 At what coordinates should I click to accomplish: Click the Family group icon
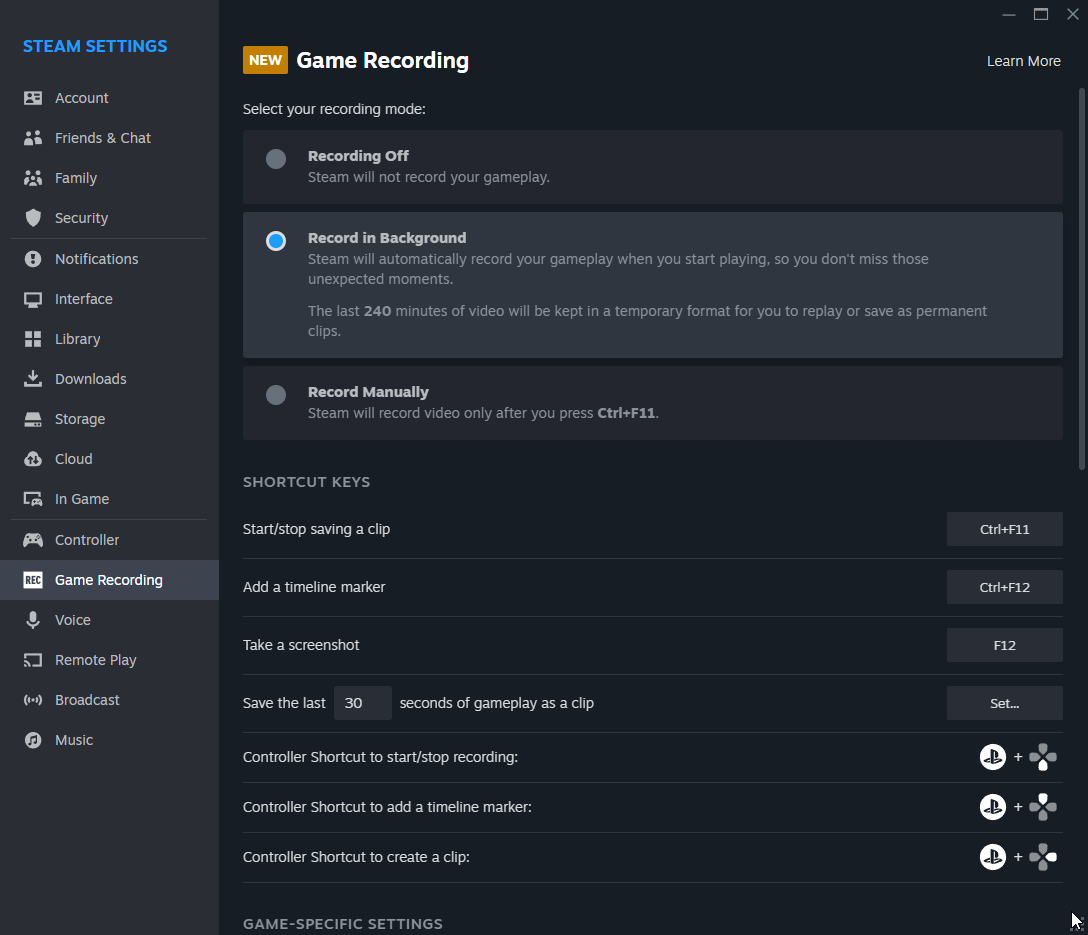[33, 178]
